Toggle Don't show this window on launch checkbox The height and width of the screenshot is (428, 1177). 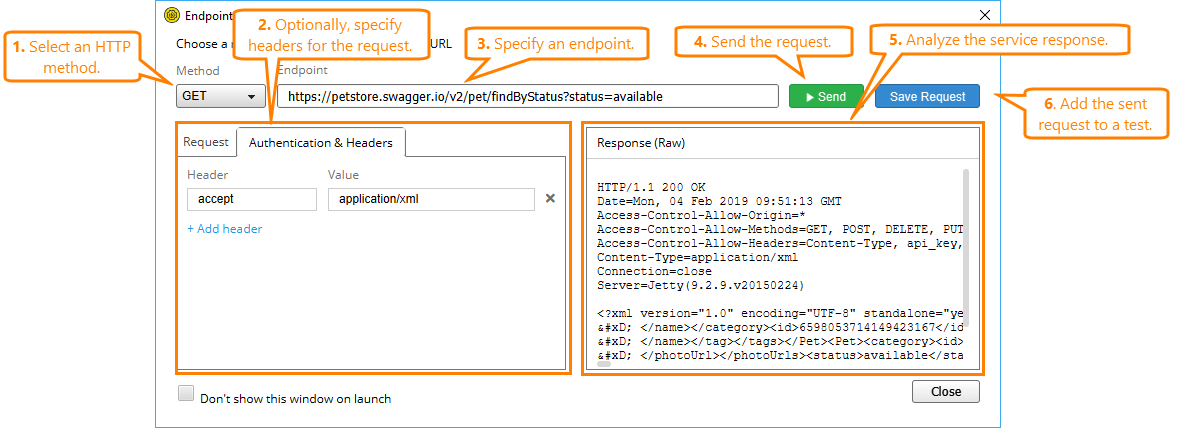coord(186,393)
